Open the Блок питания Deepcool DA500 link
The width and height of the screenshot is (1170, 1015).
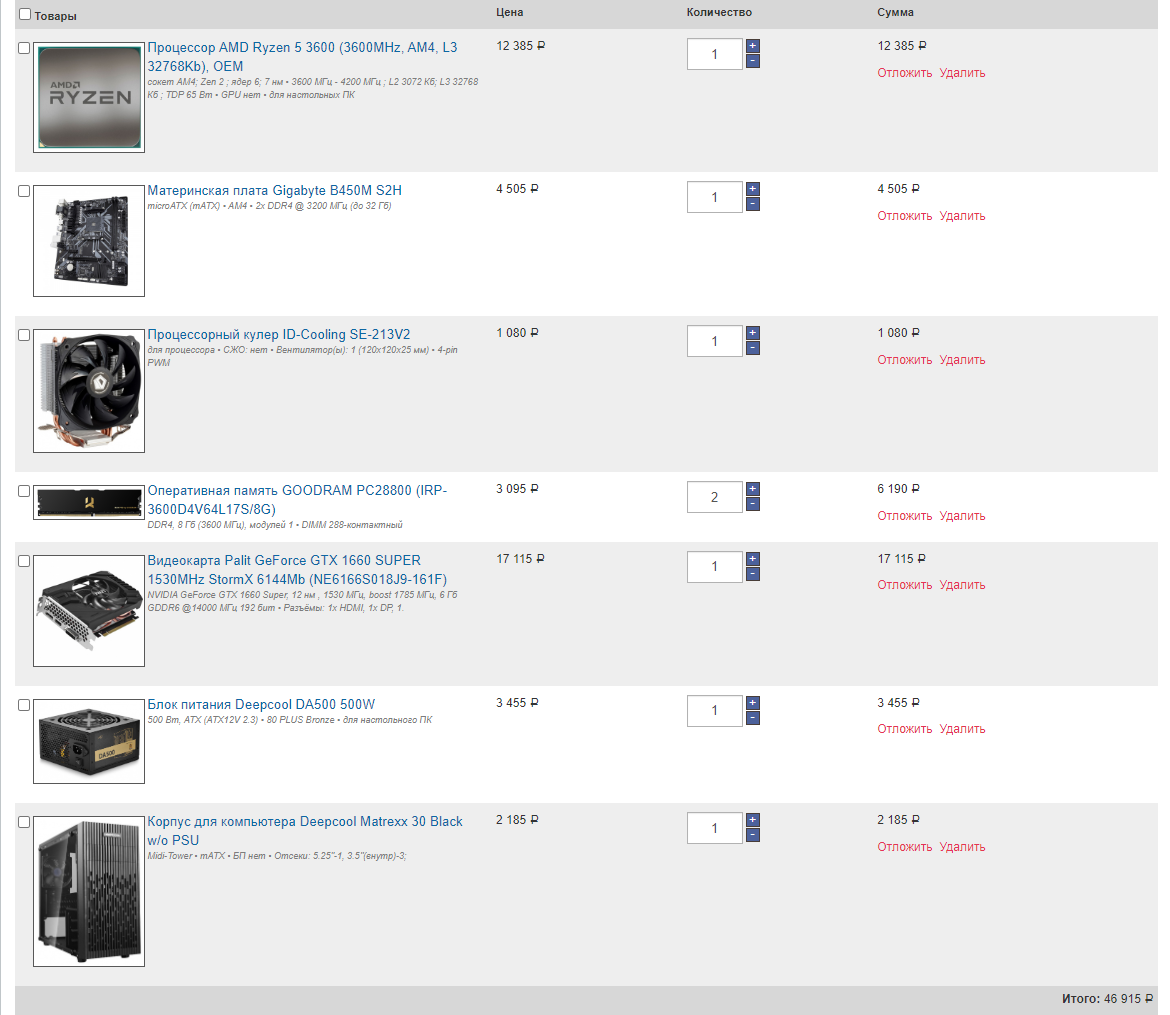pyautogui.click(x=261, y=705)
